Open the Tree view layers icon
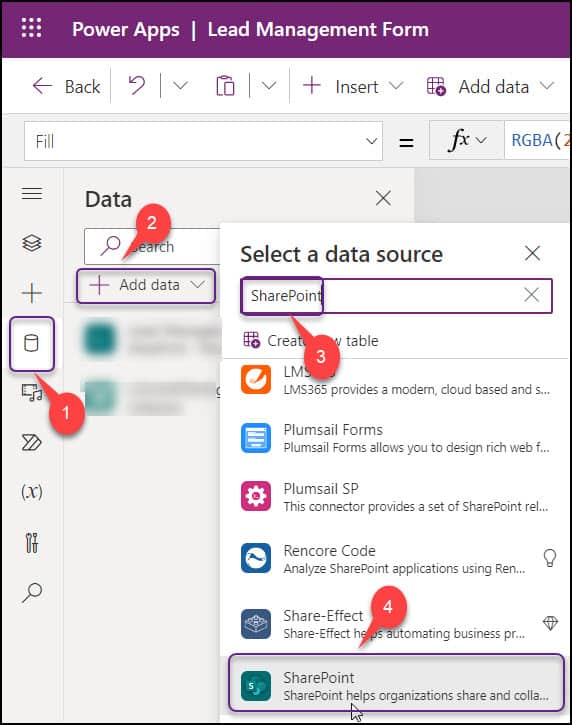The image size is (572, 725). tap(32, 243)
